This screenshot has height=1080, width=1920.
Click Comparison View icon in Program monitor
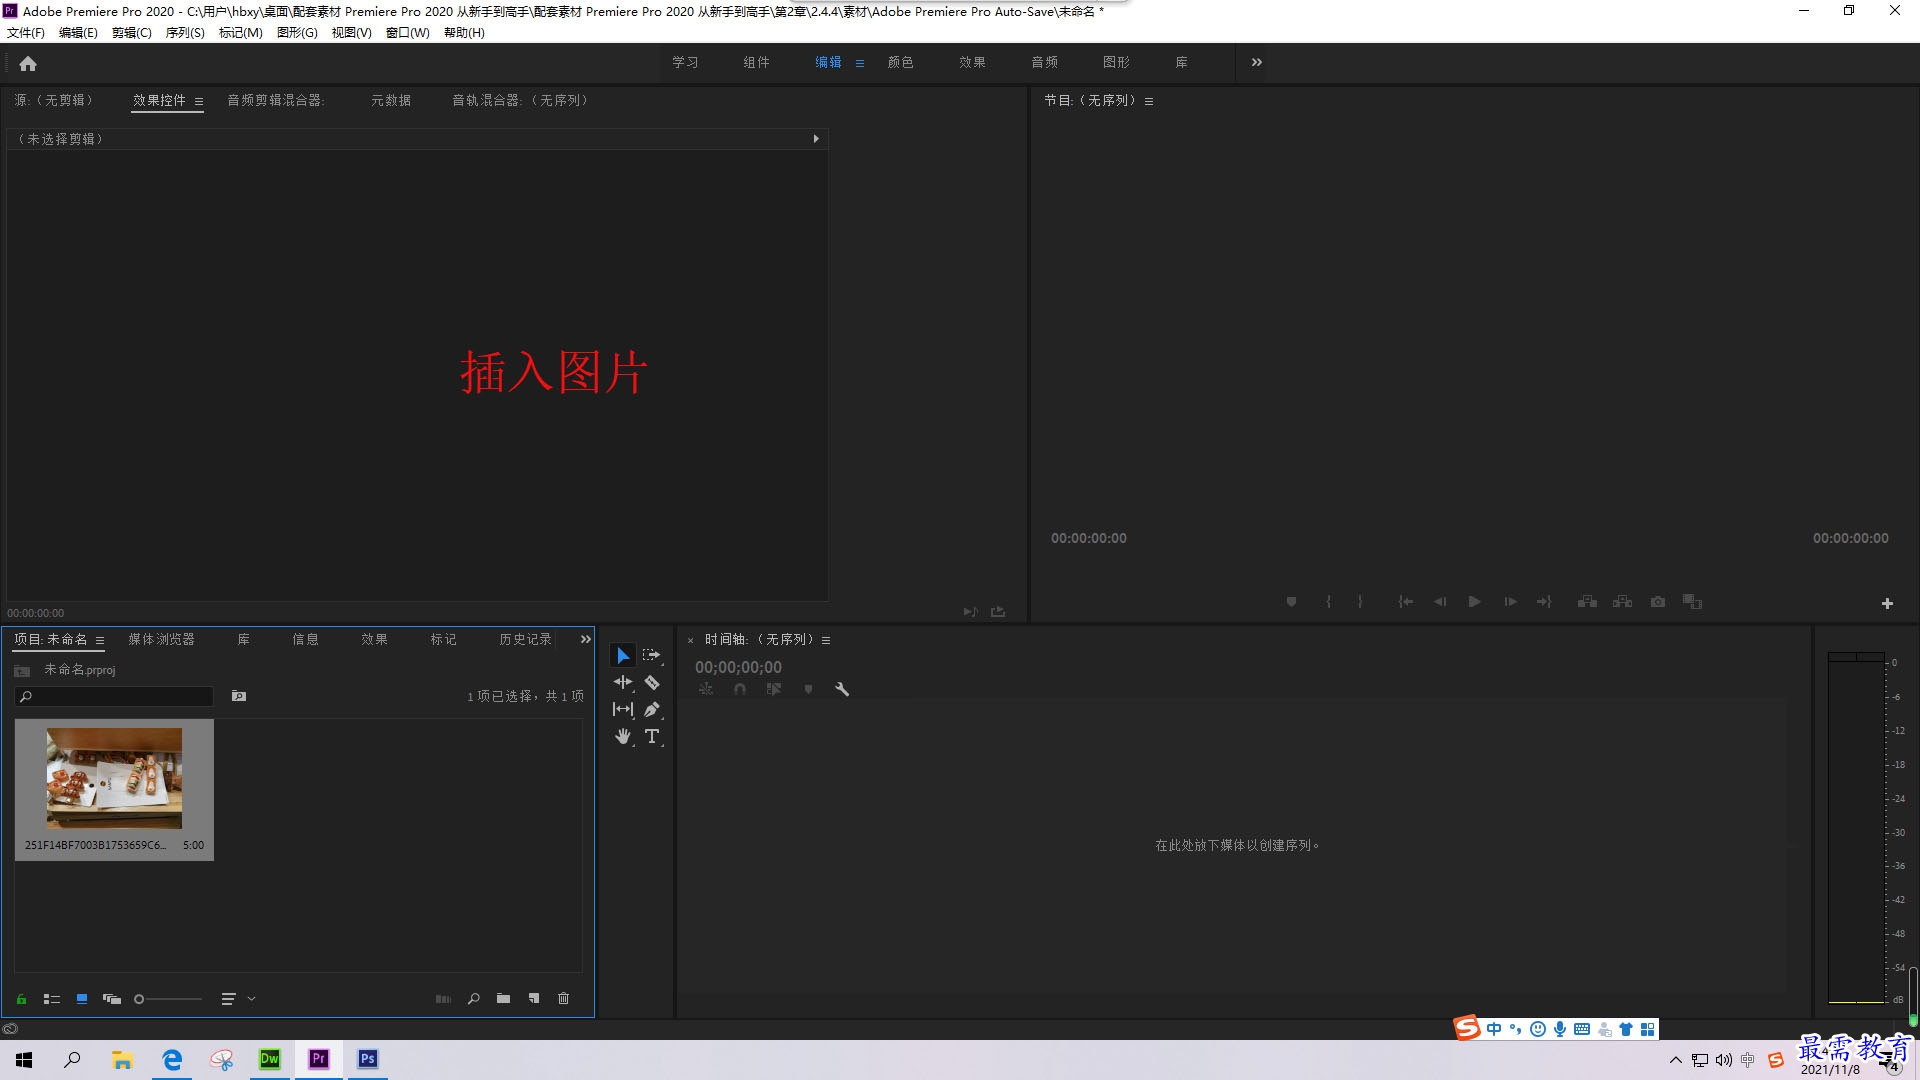[x=1692, y=602]
